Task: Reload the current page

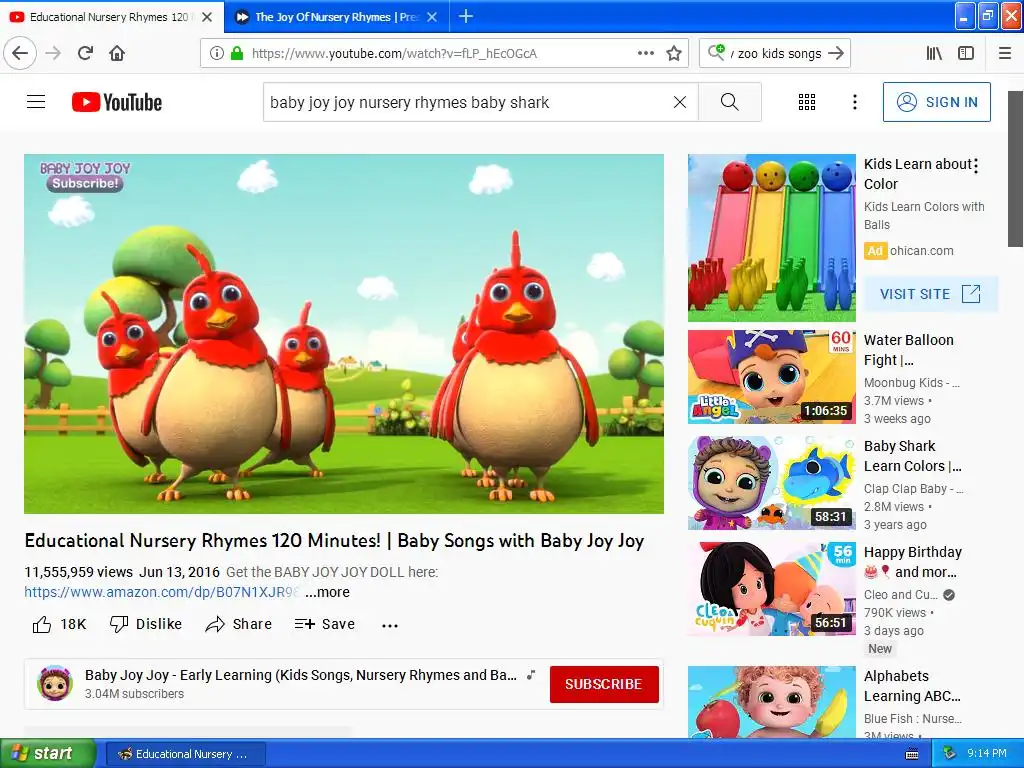Action: (85, 53)
